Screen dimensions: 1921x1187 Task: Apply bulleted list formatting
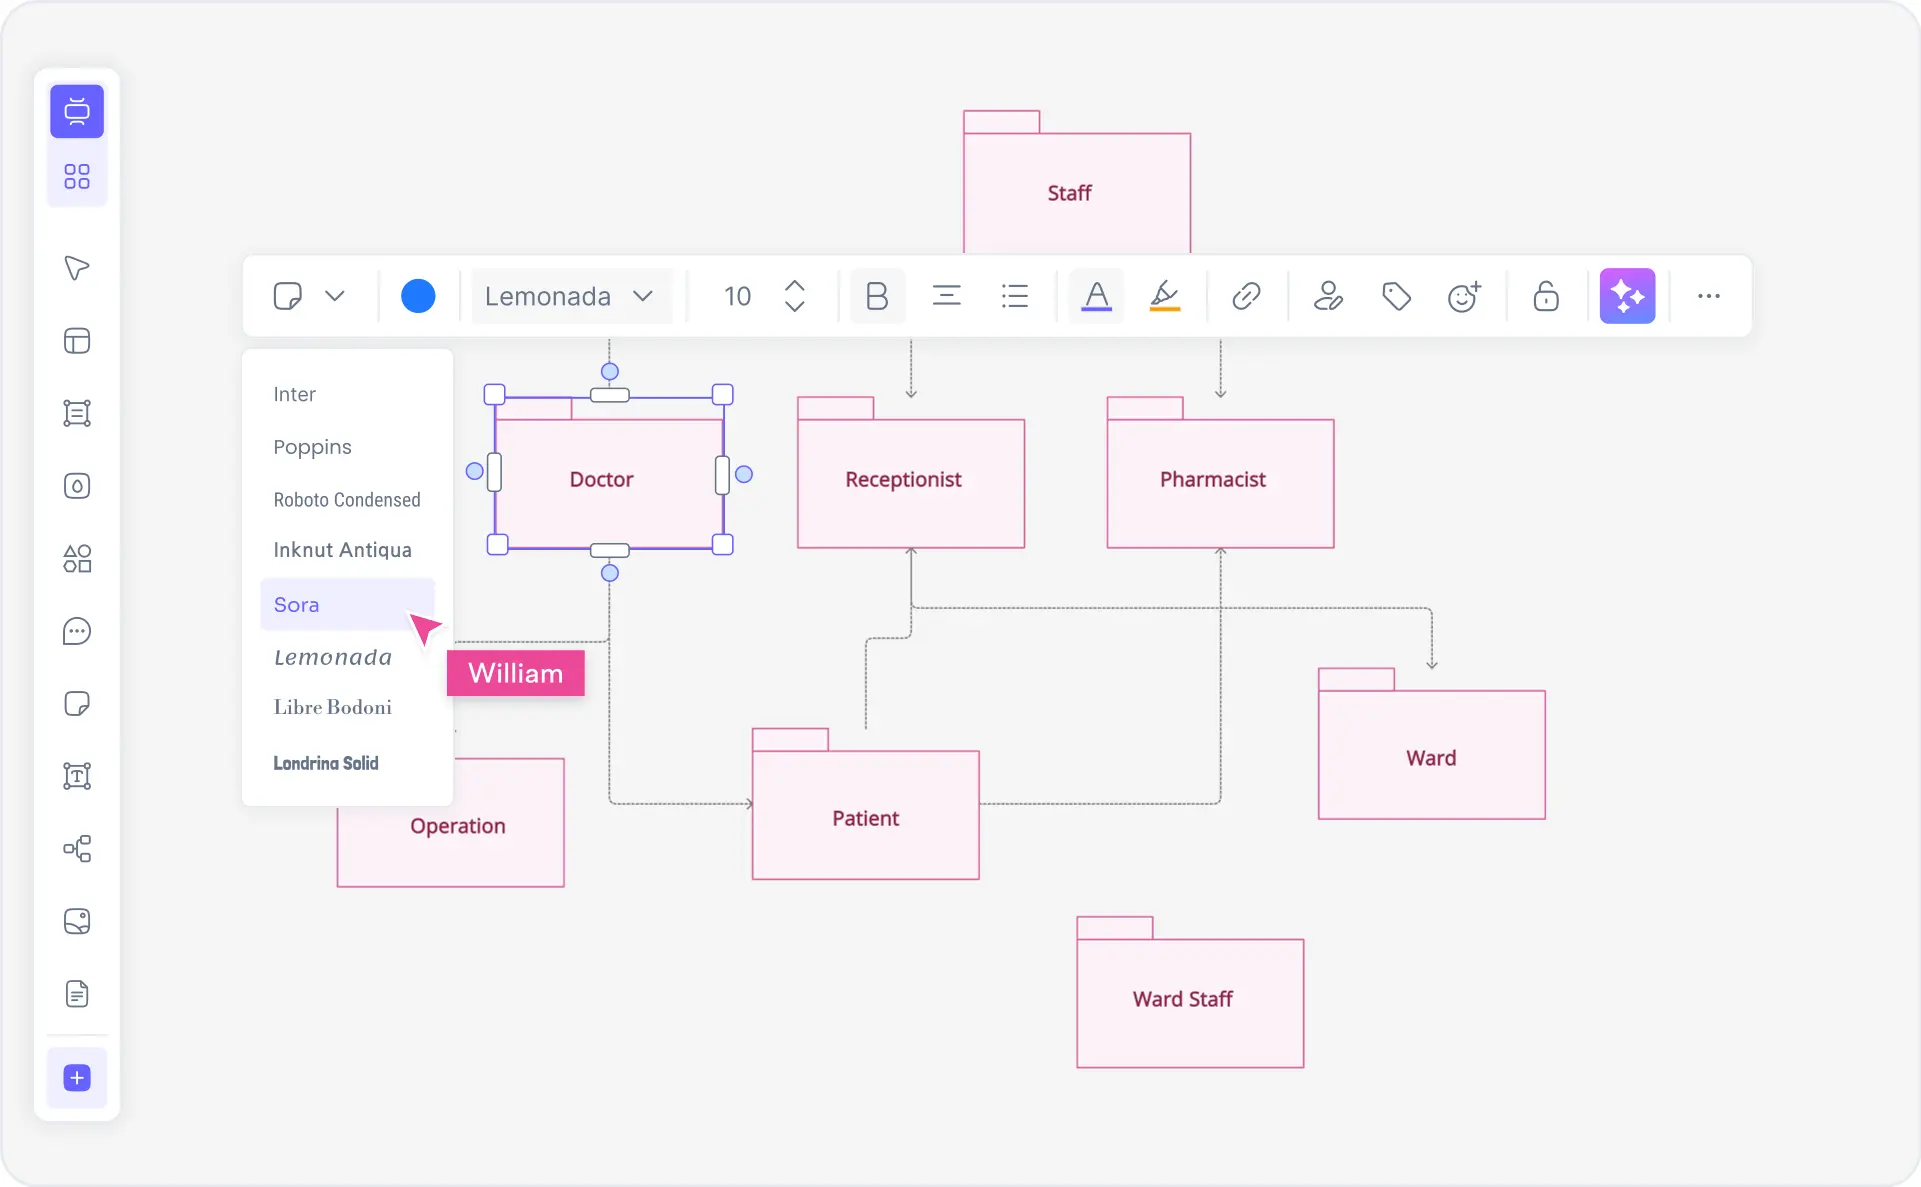[1015, 295]
